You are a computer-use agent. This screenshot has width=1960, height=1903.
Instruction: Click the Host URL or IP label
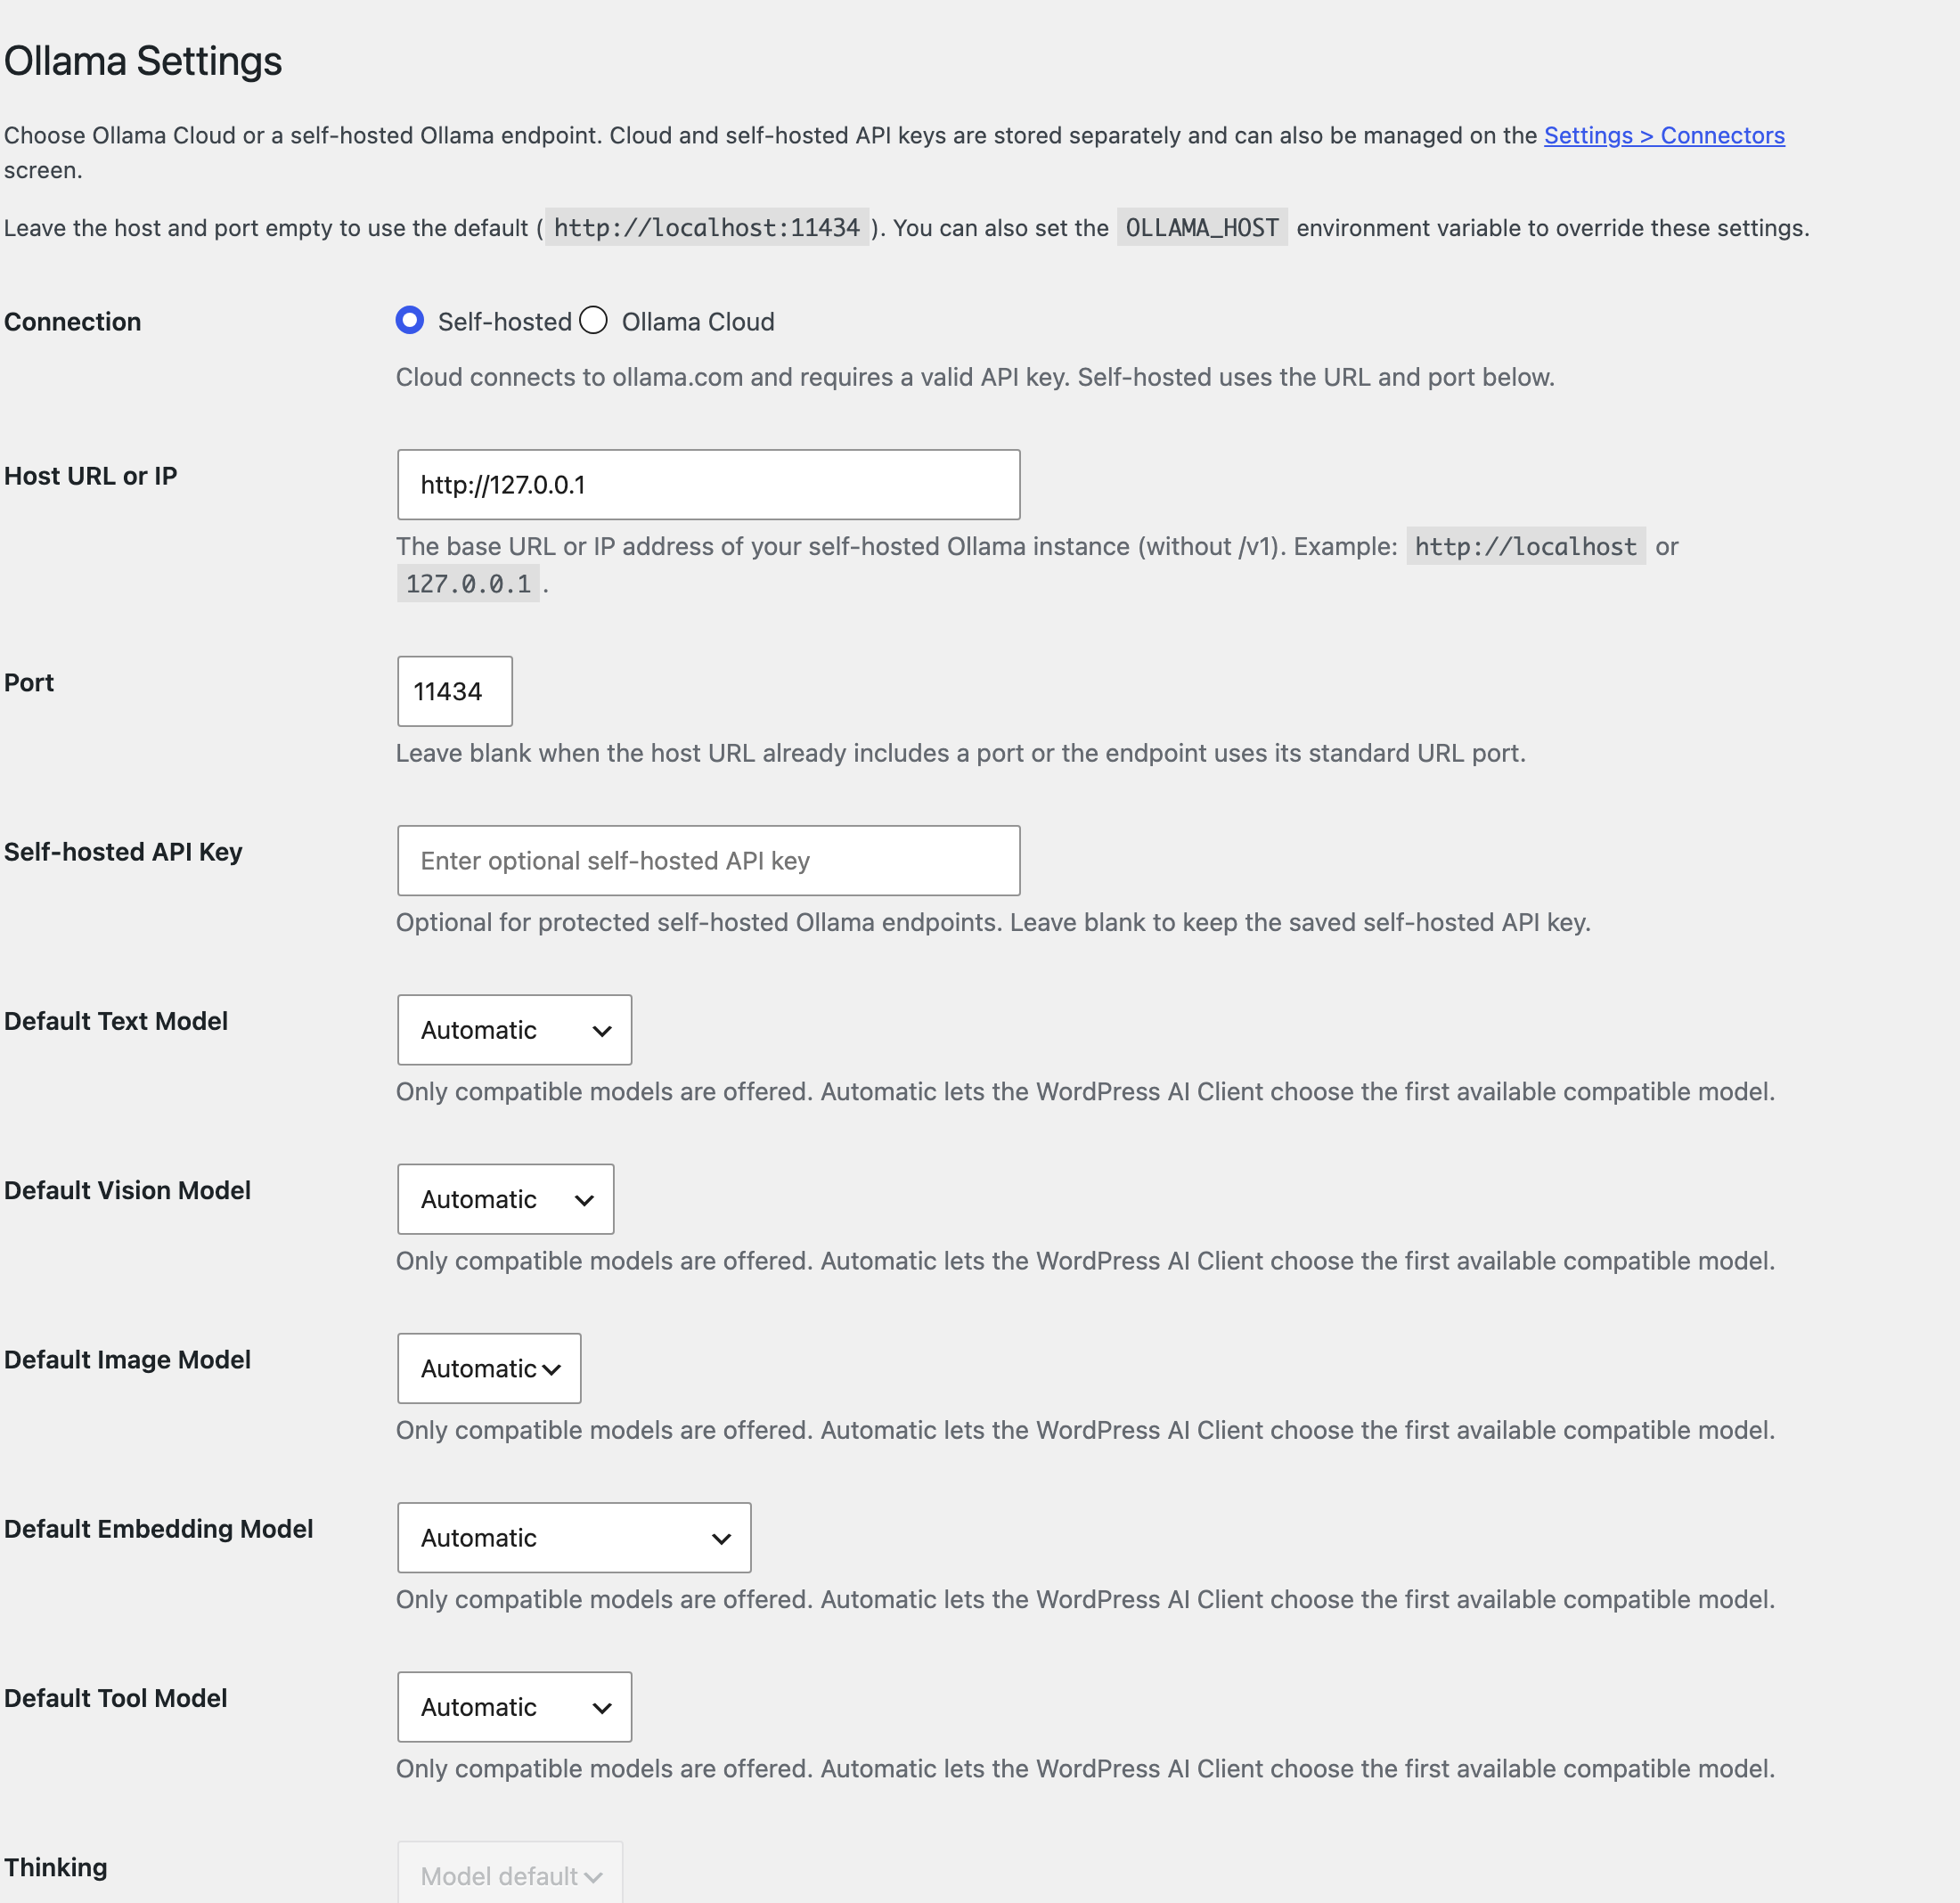pyautogui.click(x=91, y=476)
